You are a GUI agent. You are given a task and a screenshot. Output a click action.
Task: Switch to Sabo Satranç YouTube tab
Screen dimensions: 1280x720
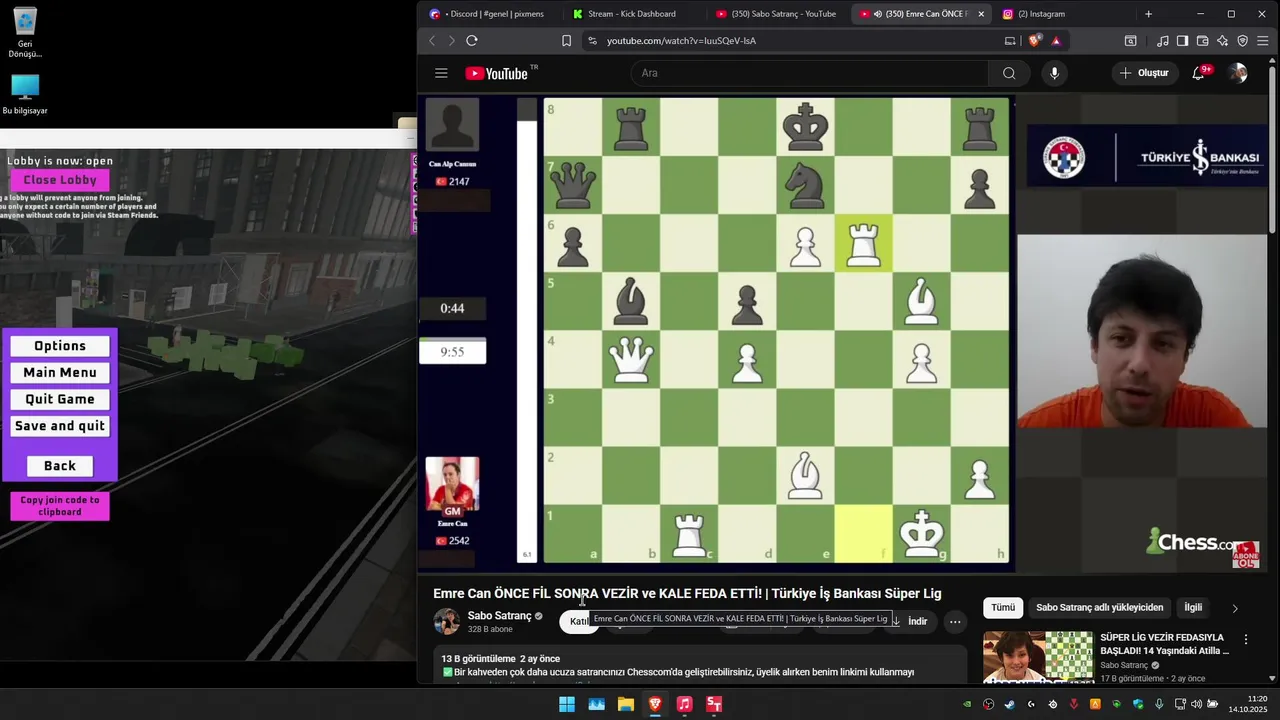point(777,14)
